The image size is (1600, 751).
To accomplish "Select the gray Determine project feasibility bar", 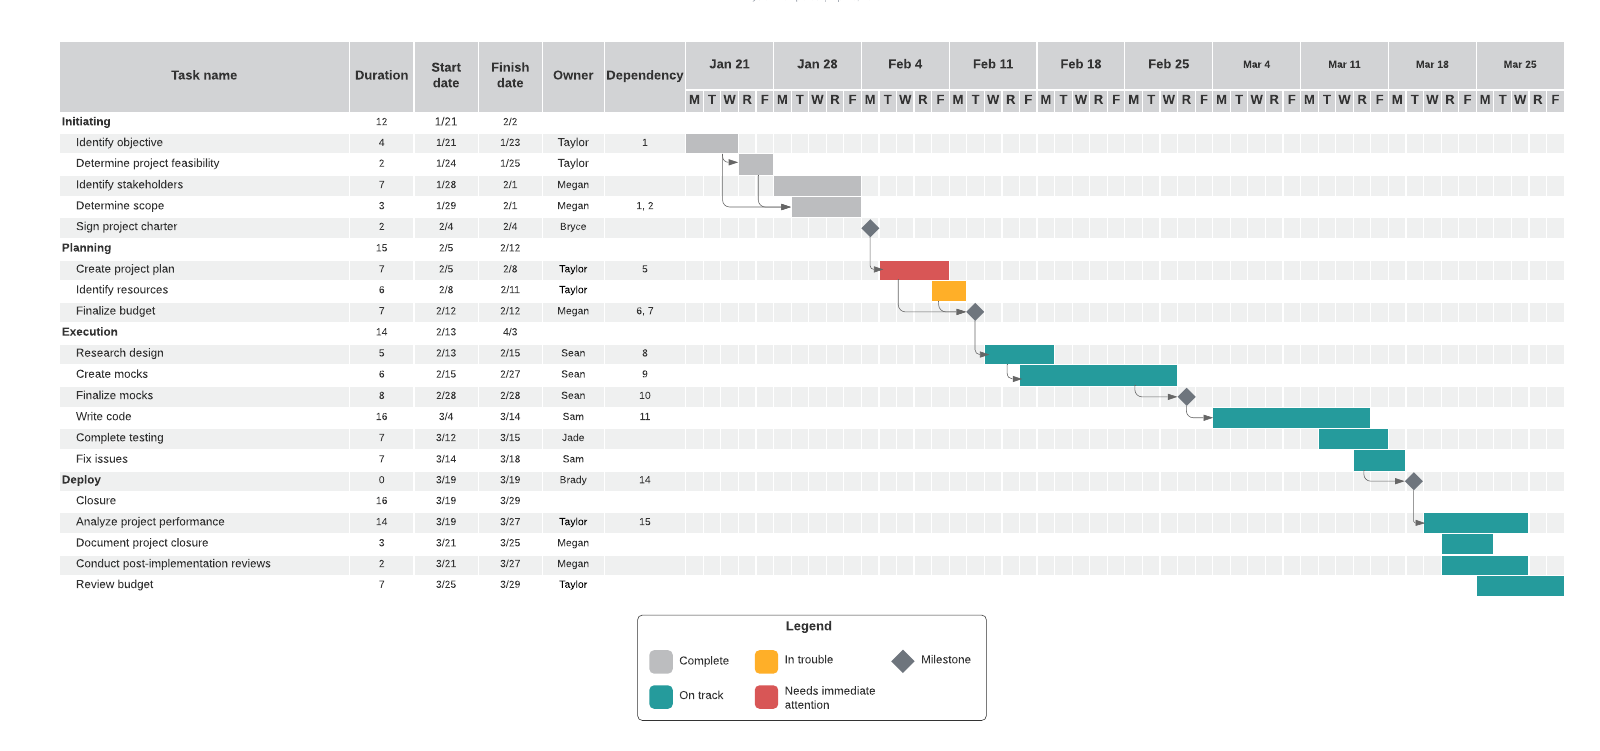I will coord(756,164).
